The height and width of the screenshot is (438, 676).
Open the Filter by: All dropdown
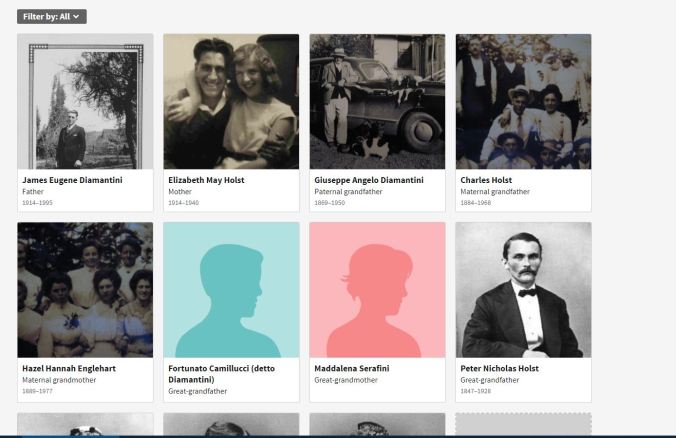52,17
